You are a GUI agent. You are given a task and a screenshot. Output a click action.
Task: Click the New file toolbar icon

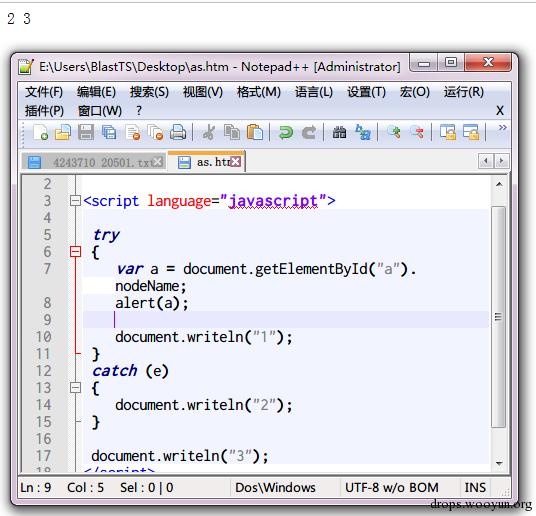[40, 132]
